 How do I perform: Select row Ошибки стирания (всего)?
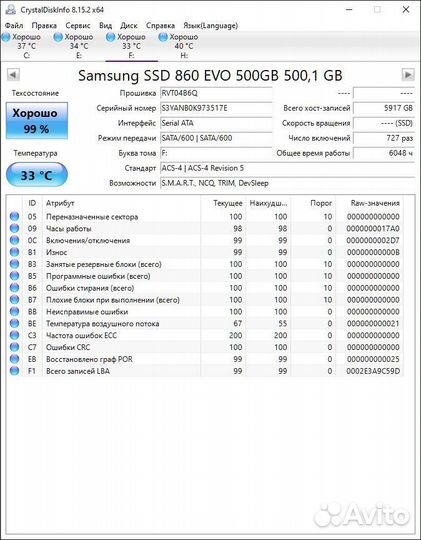[x=205, y=288]
